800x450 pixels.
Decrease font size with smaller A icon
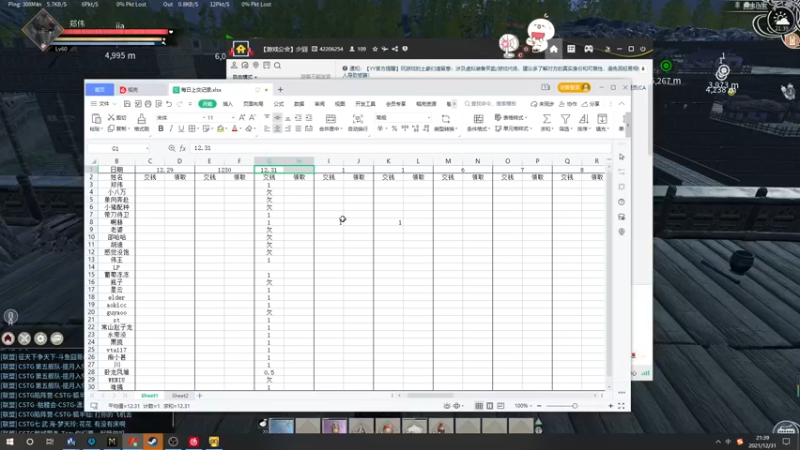coord(252,117)
